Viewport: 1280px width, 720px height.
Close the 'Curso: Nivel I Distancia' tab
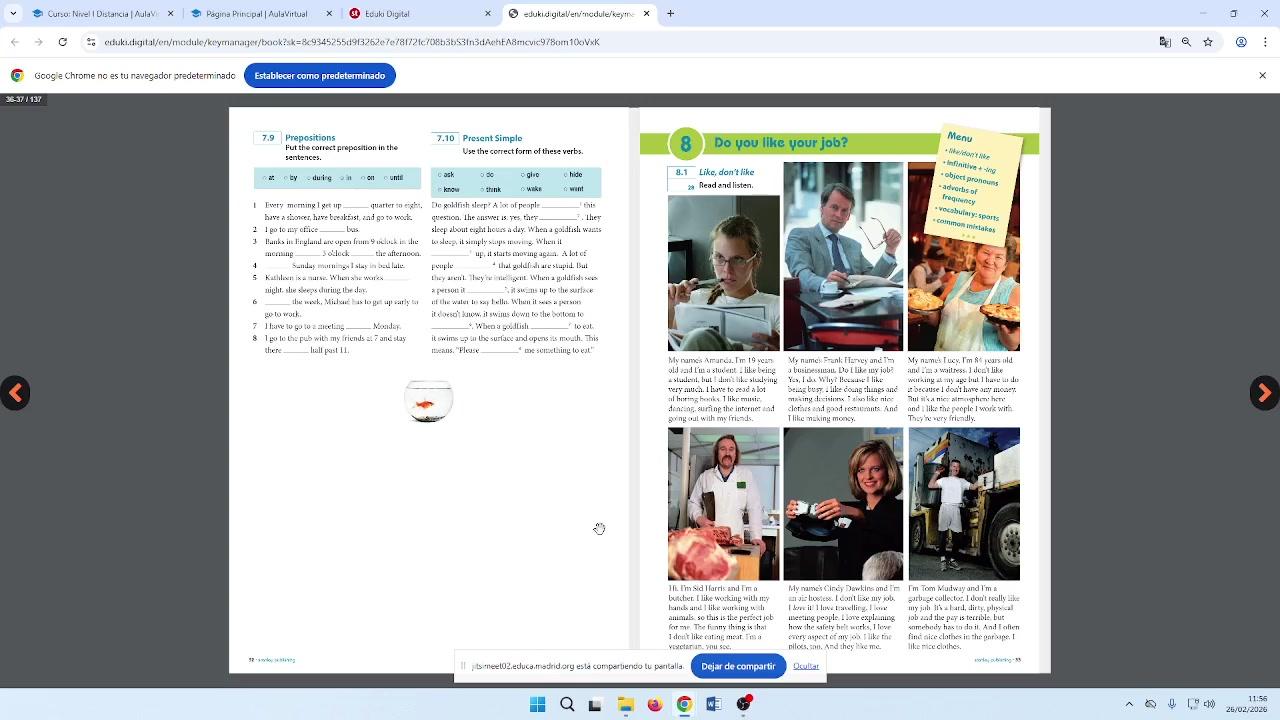pos(170,14)
